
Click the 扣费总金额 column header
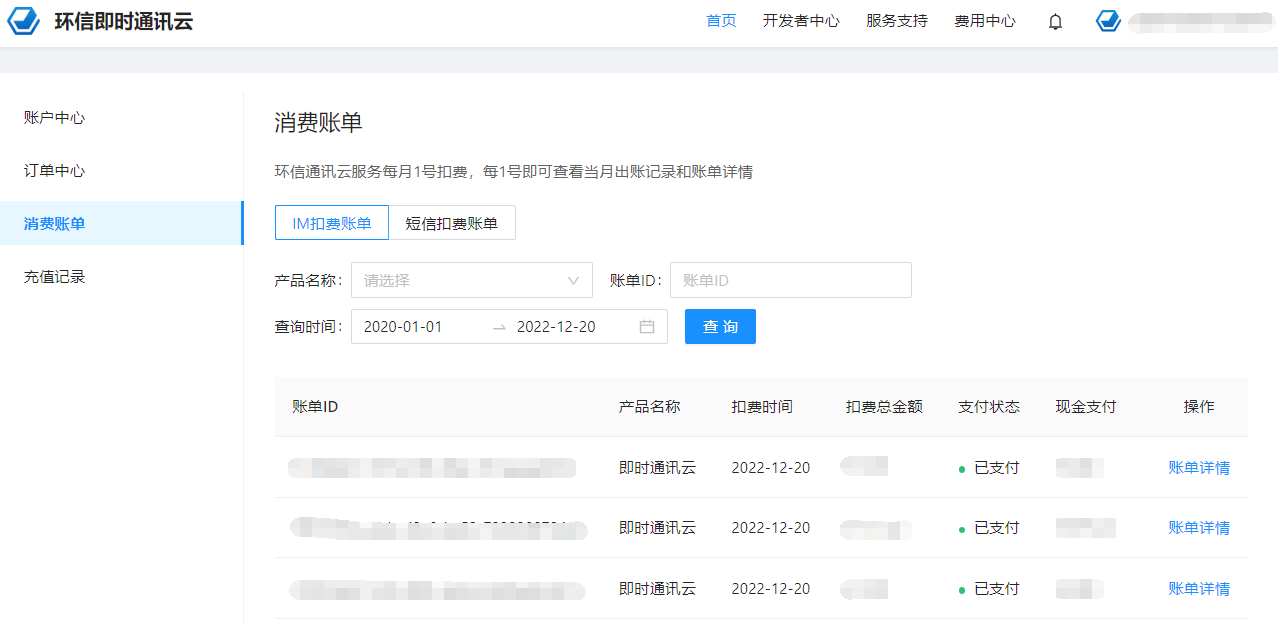[884, 407]
